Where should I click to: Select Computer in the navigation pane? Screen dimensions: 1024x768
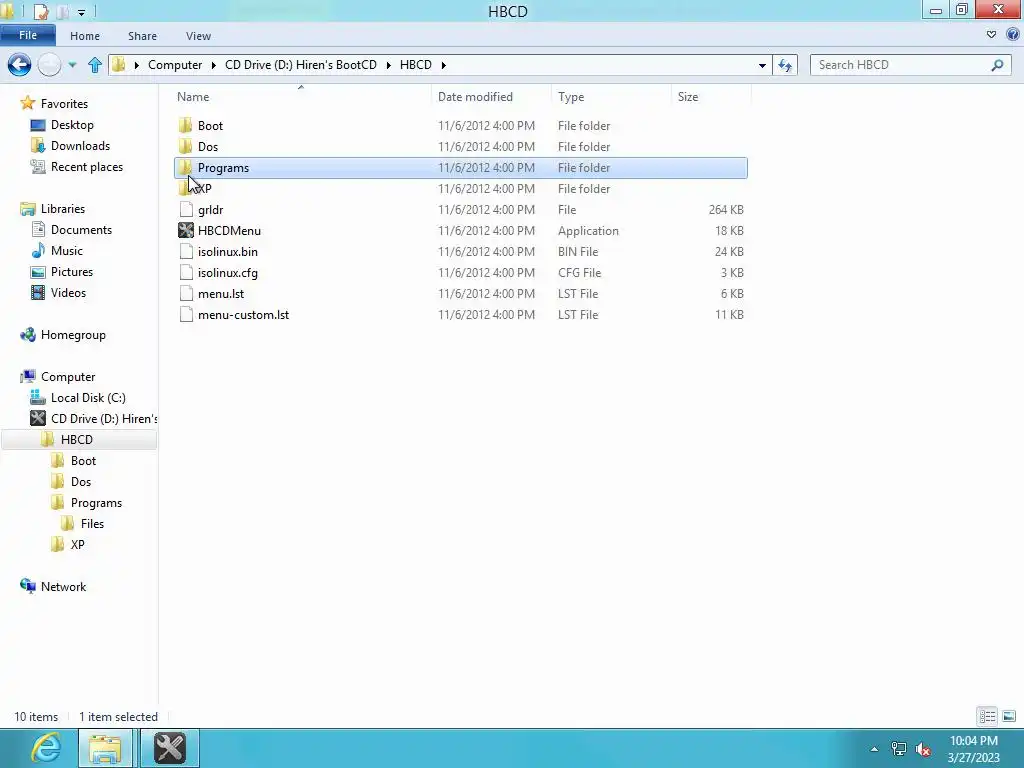[x=68, y=377]
